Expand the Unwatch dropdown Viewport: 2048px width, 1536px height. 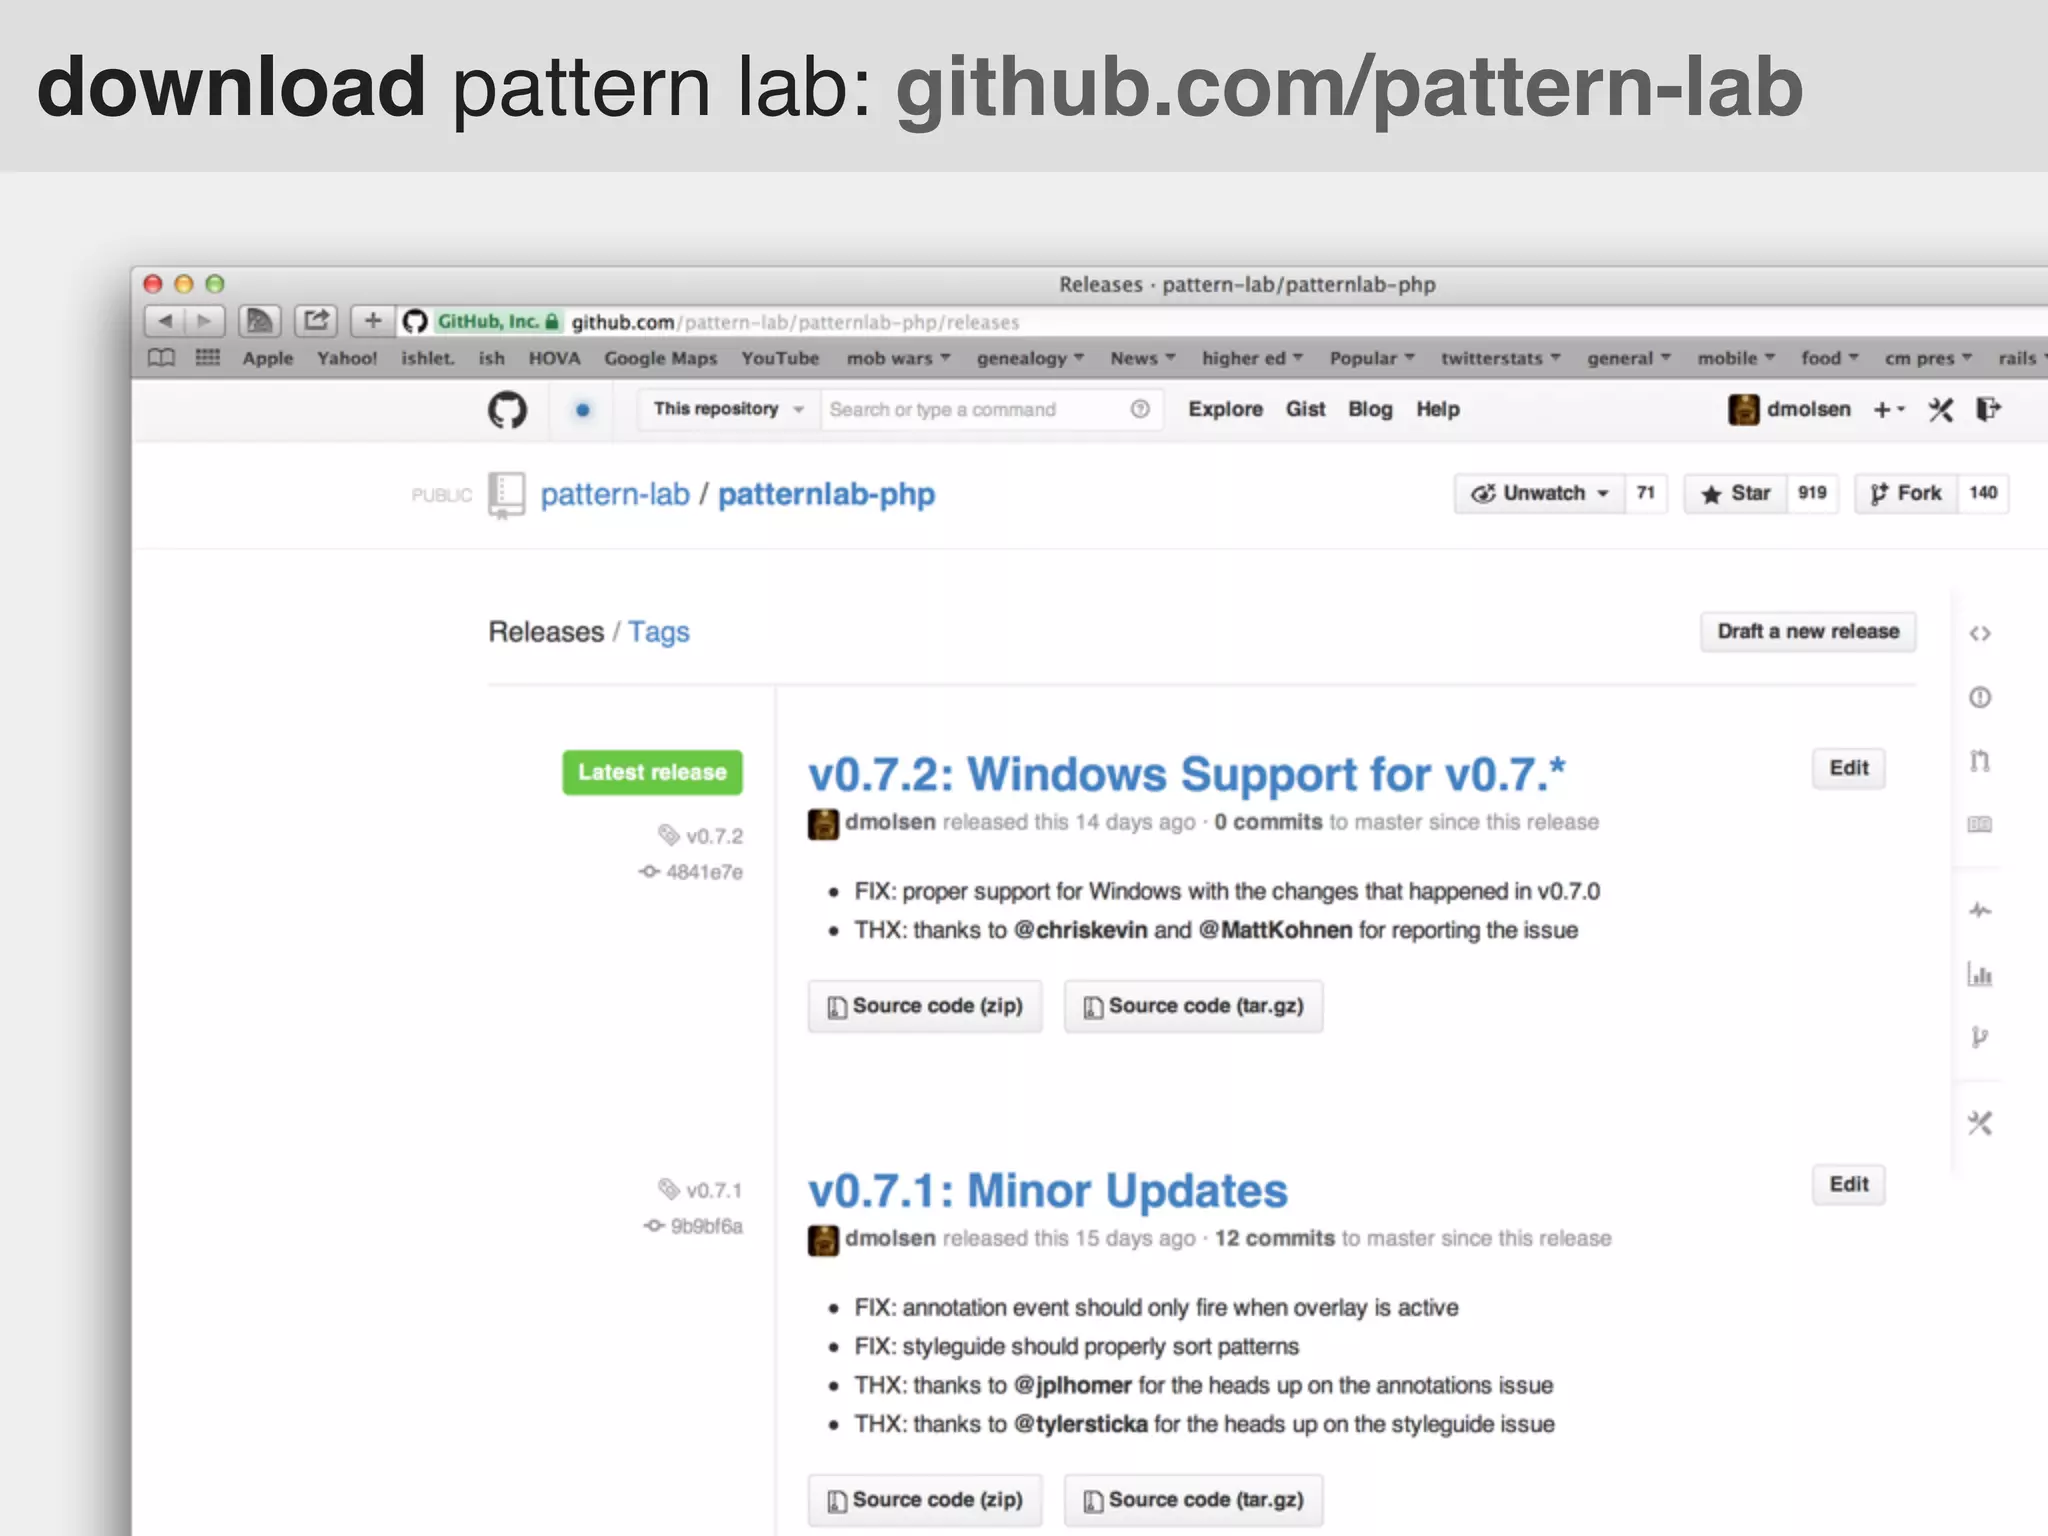[1540, 493]
